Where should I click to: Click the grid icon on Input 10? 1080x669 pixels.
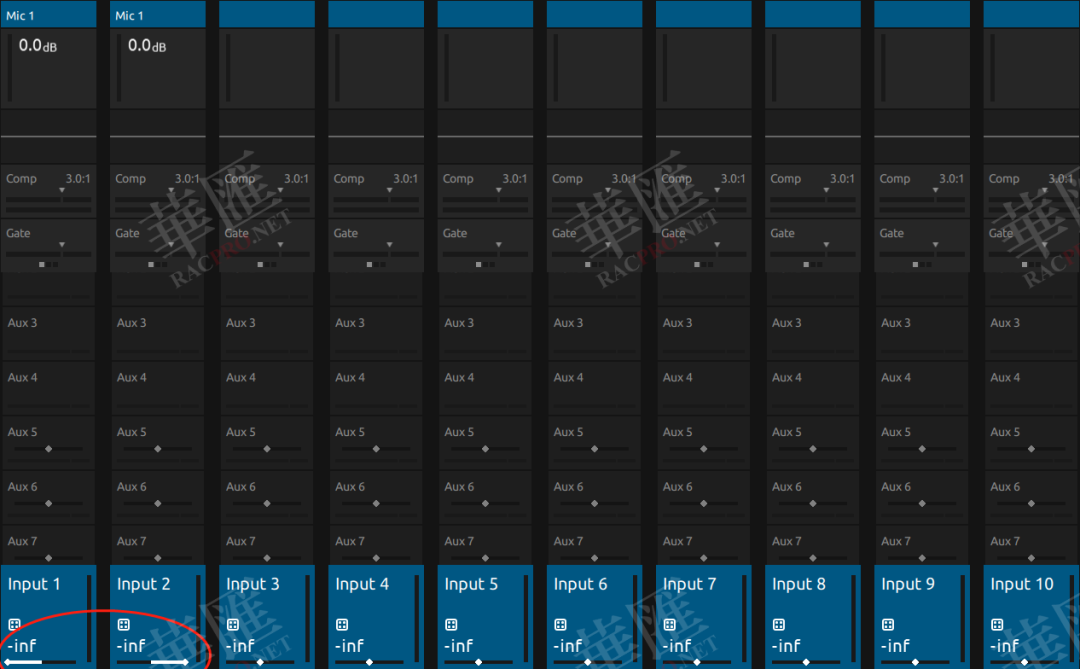(997, 624)
